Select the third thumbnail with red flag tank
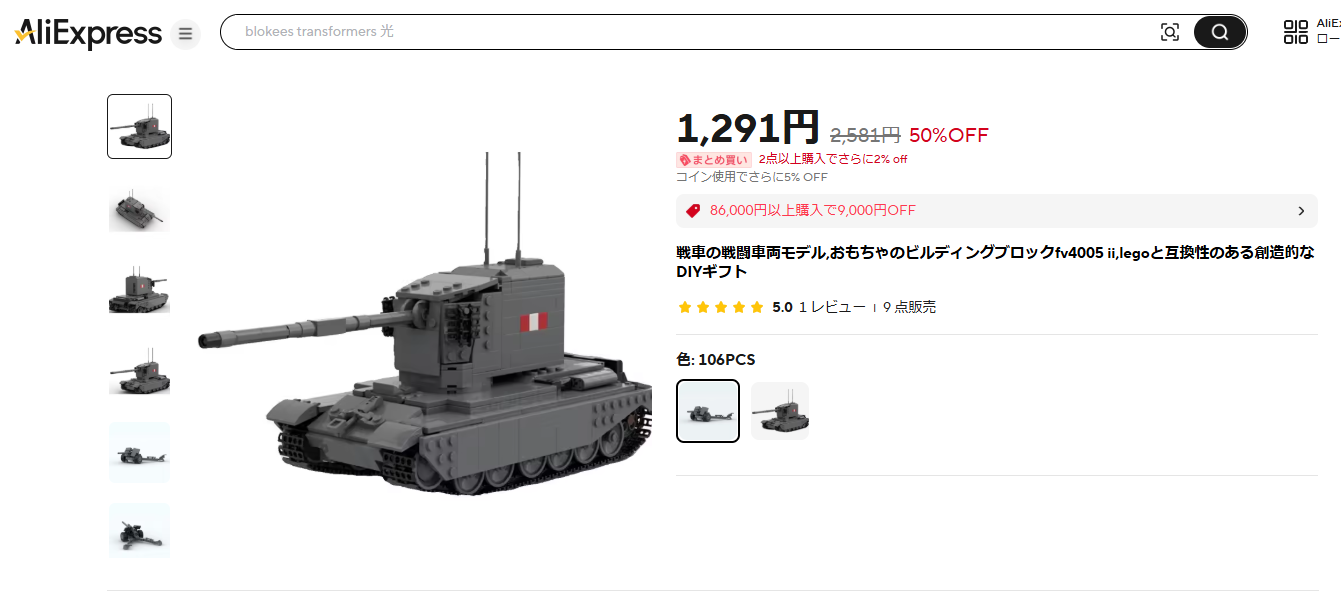Image resolution: width=1341 pixels, height=594 pixels. tap(139, 290)
